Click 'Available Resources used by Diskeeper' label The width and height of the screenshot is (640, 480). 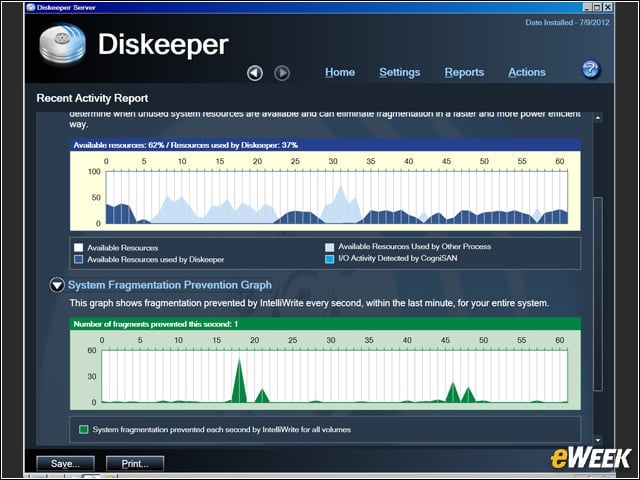[156, 260]
